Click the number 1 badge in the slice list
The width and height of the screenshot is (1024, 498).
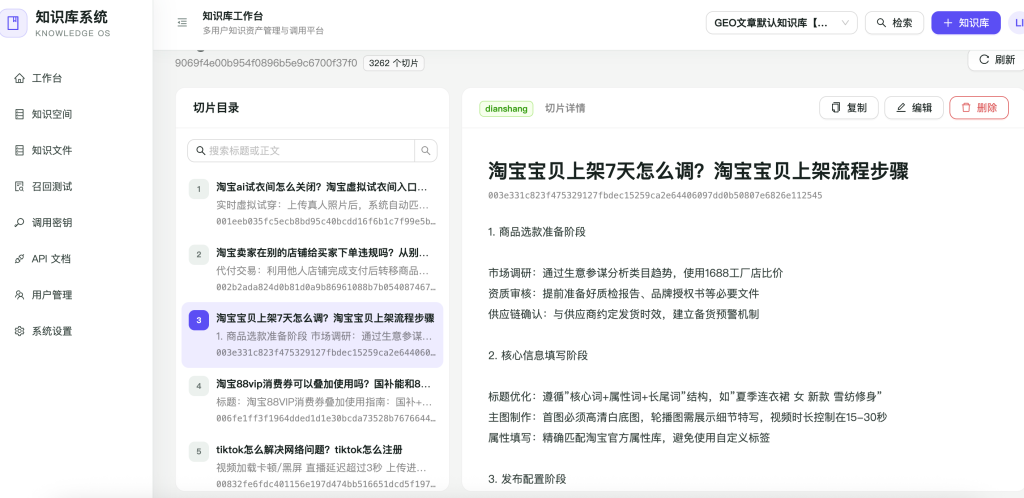click(x=199, y=189)
